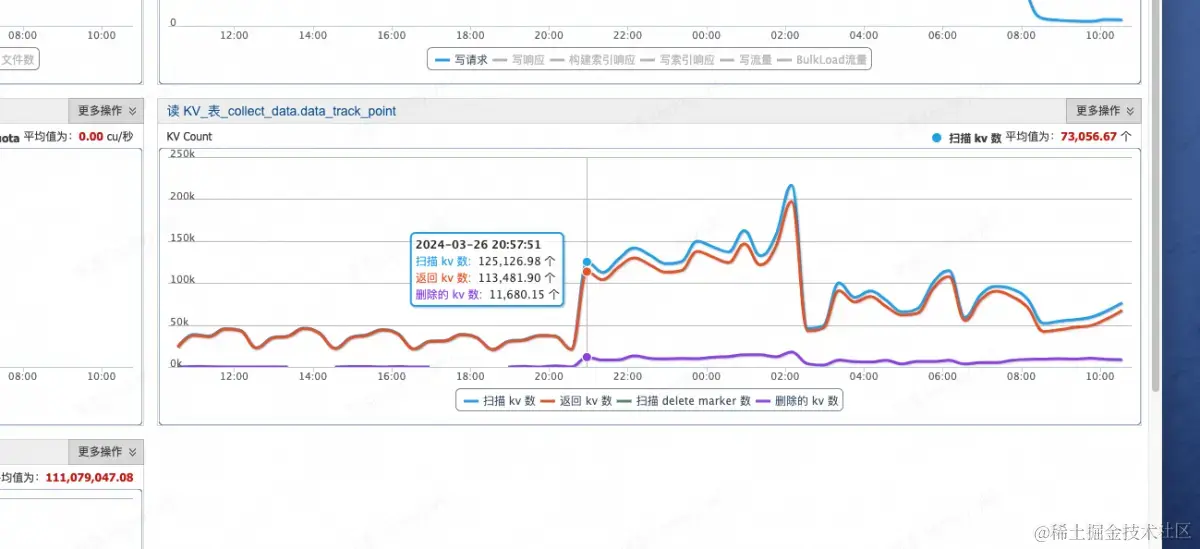The width and height of the screenshot is (1200, 549).
Task: Toggle 返回 kv 数 series in bottom legend
Action: 576,400
